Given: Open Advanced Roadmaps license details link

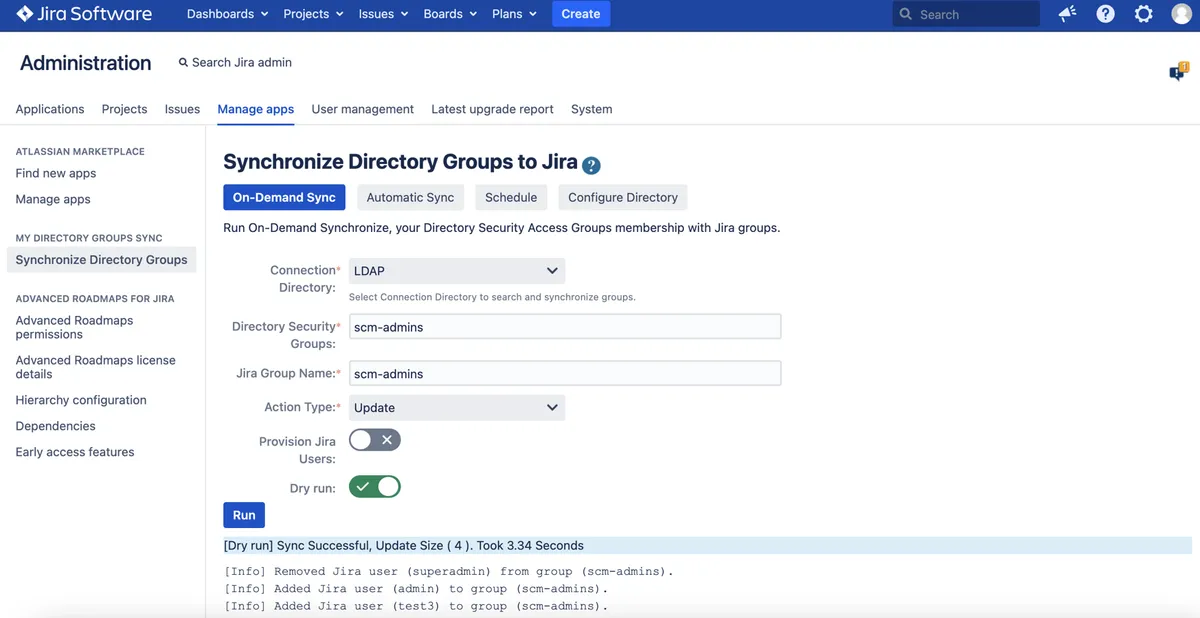Looking at the screenshot, I should pos(95,367).
